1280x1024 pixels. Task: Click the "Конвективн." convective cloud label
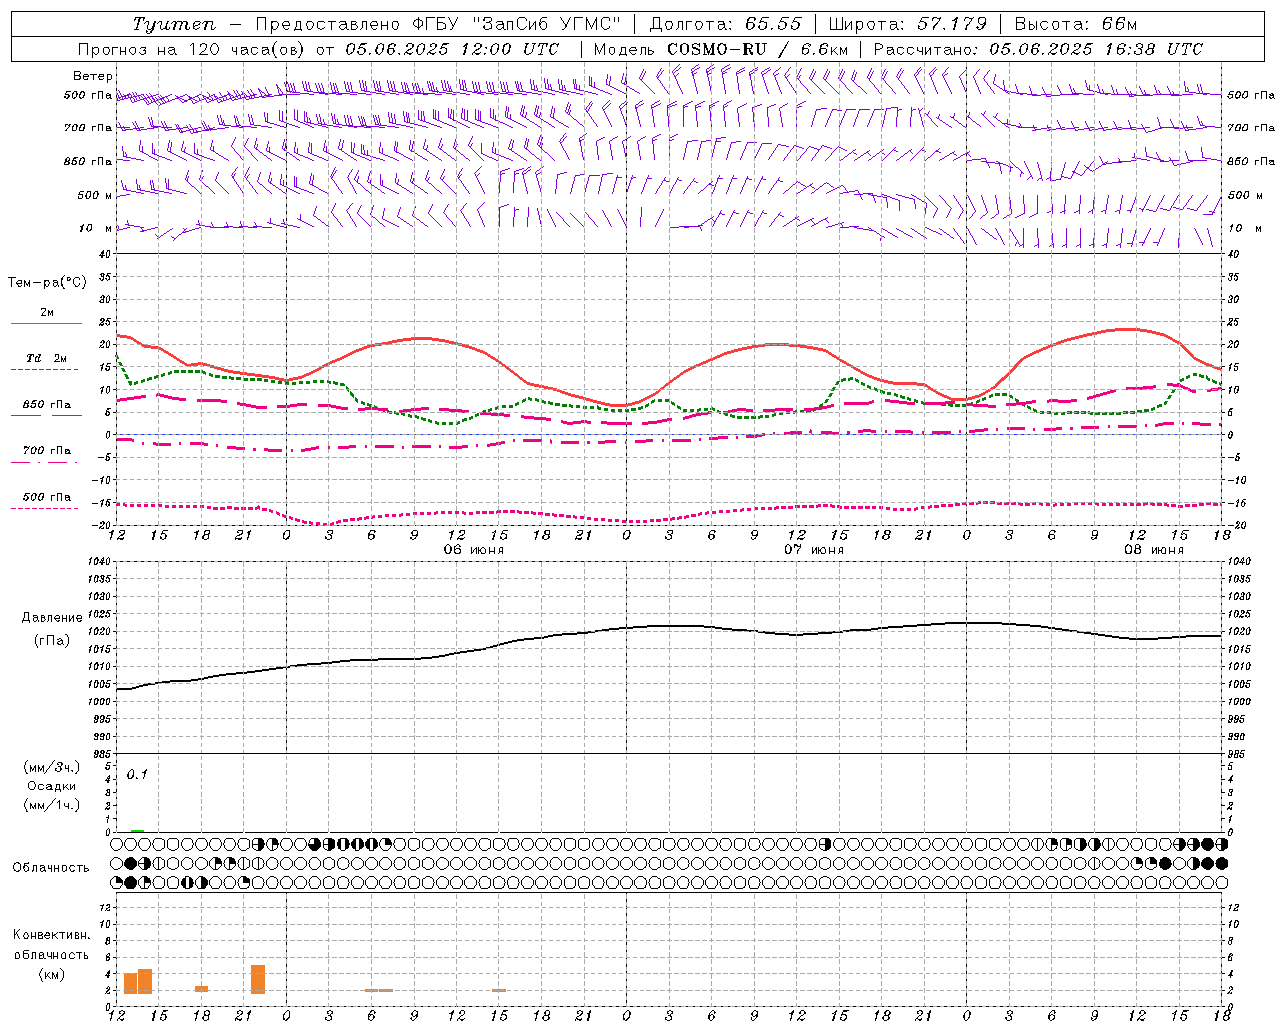[x=52, y=935]
